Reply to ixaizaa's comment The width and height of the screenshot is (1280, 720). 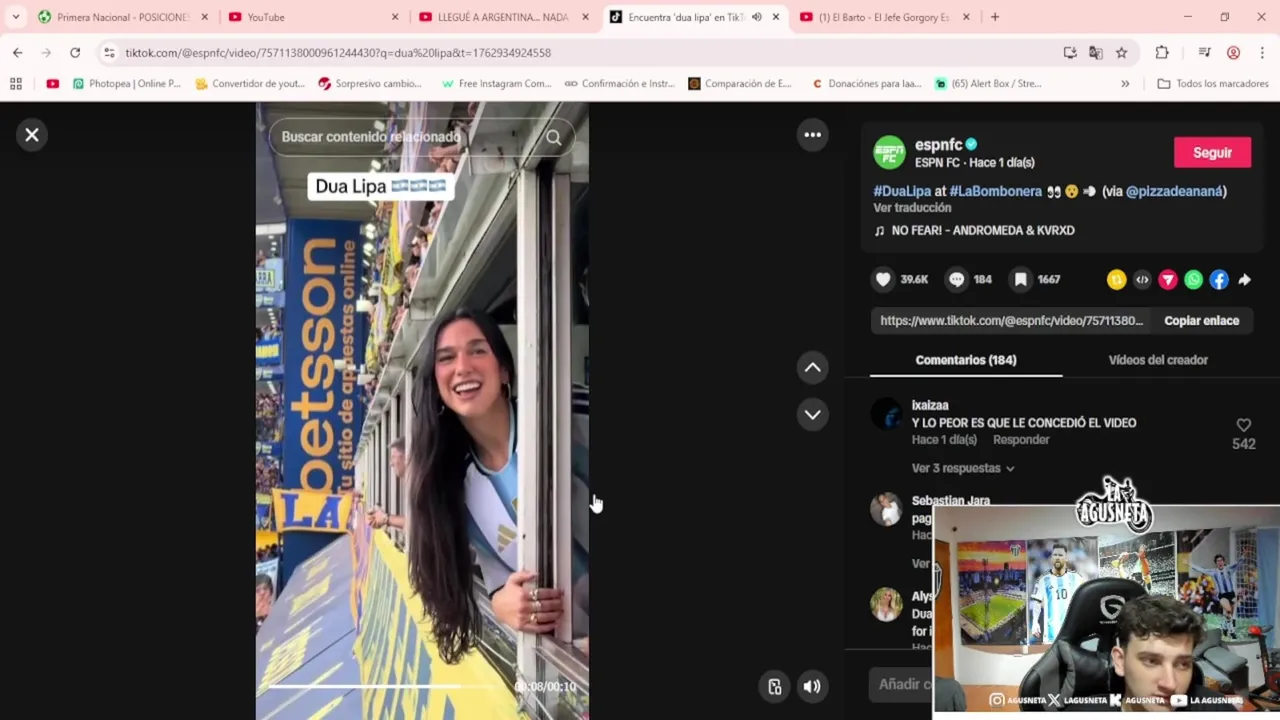1021,440
